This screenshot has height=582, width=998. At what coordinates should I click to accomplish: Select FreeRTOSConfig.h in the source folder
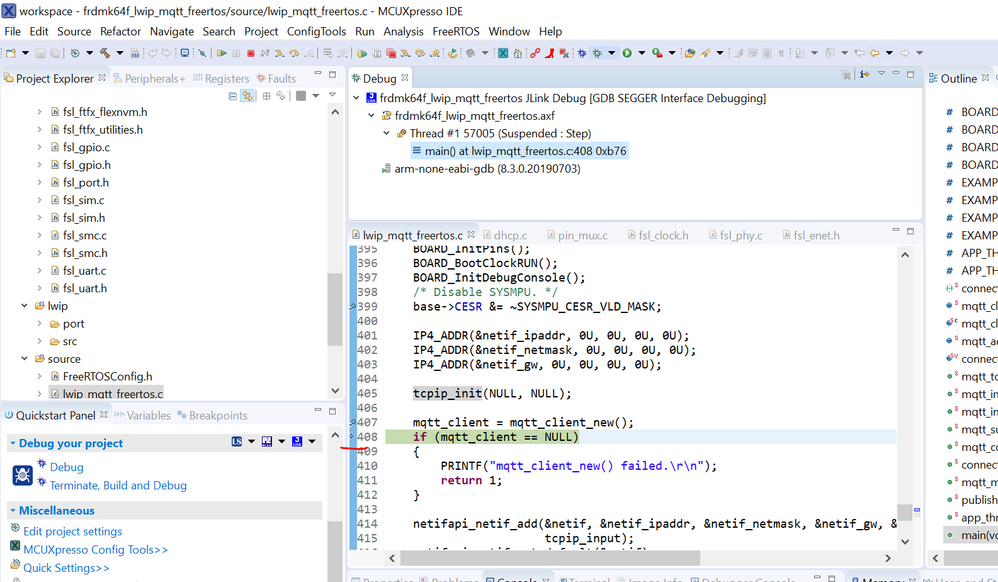pos(108,376)
